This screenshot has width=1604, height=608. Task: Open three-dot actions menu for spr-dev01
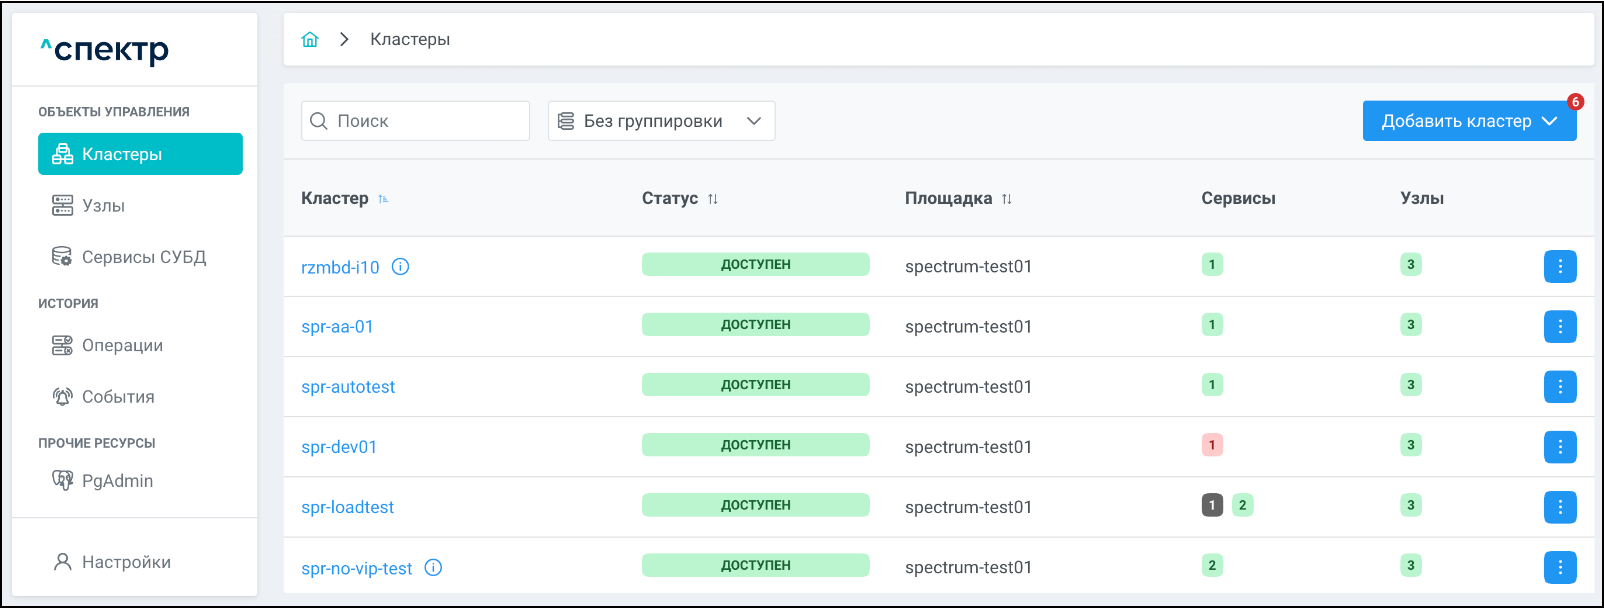coord(1559,447)
